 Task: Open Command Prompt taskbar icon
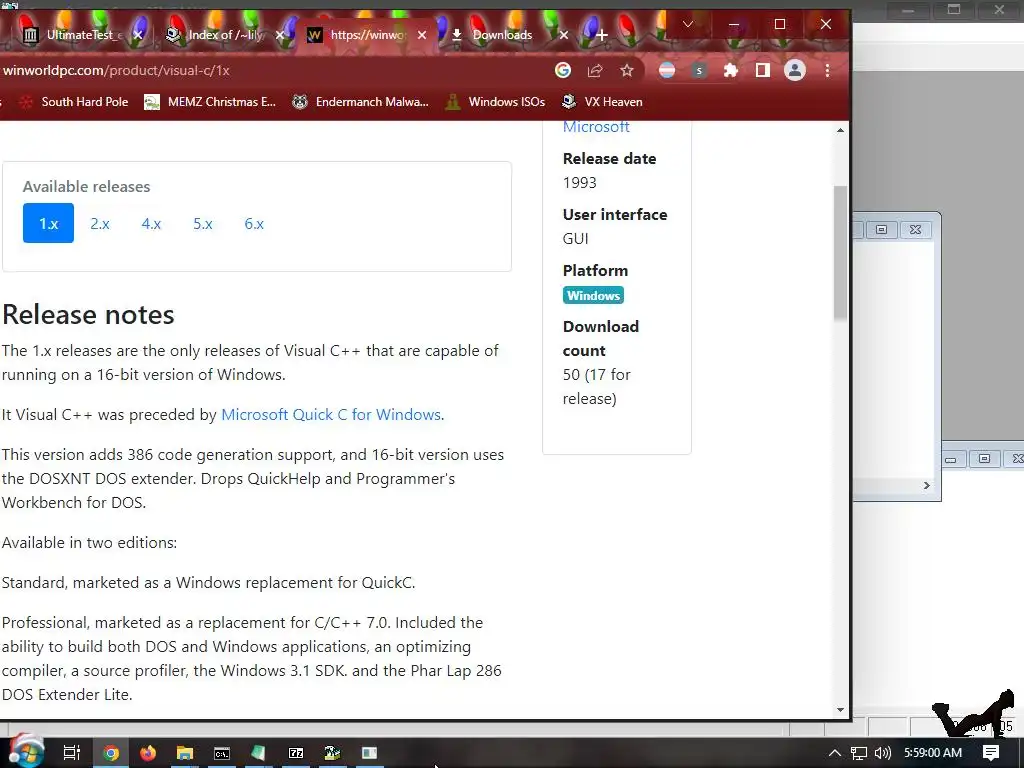[222, 753]
